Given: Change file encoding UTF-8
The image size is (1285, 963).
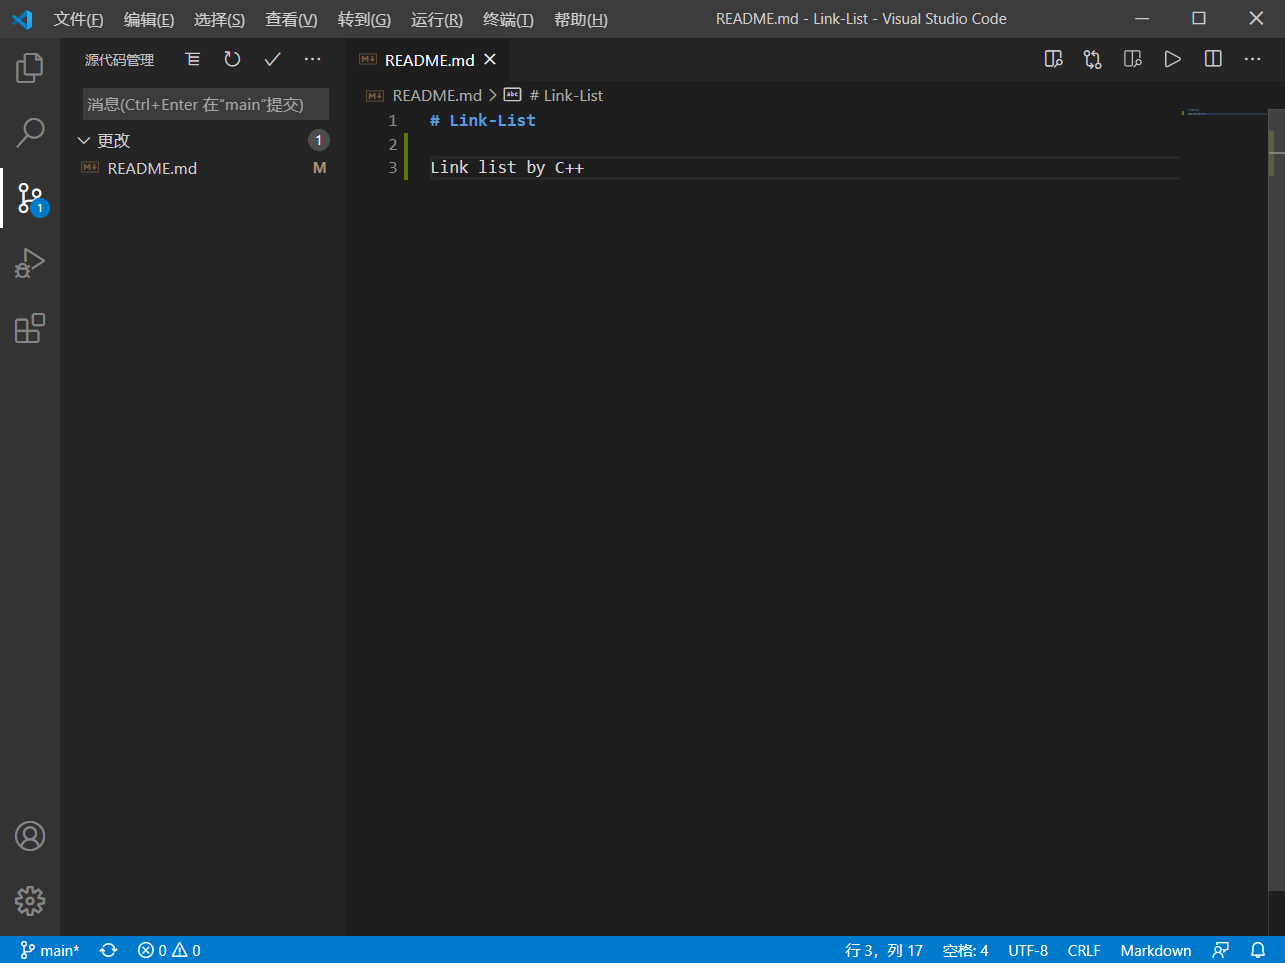Looking at the screenshot, I should (x=1028, y=950).
